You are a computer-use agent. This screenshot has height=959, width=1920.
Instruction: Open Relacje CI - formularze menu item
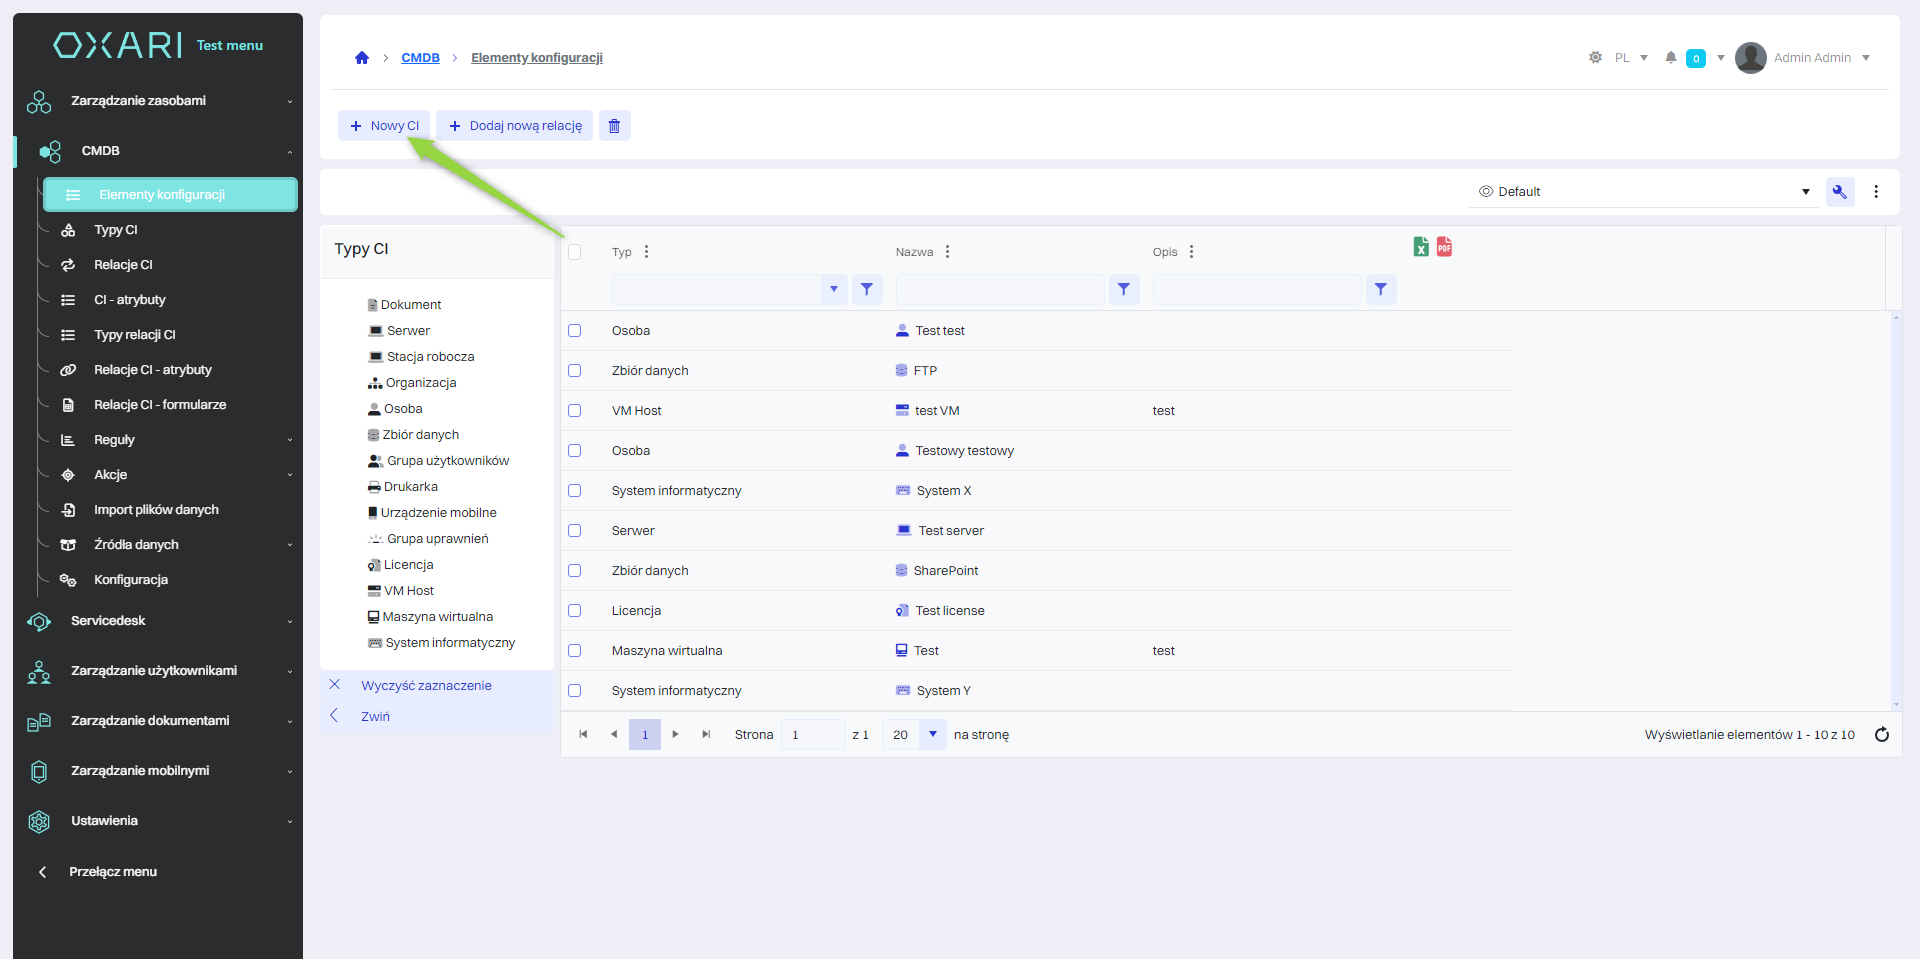160,405
